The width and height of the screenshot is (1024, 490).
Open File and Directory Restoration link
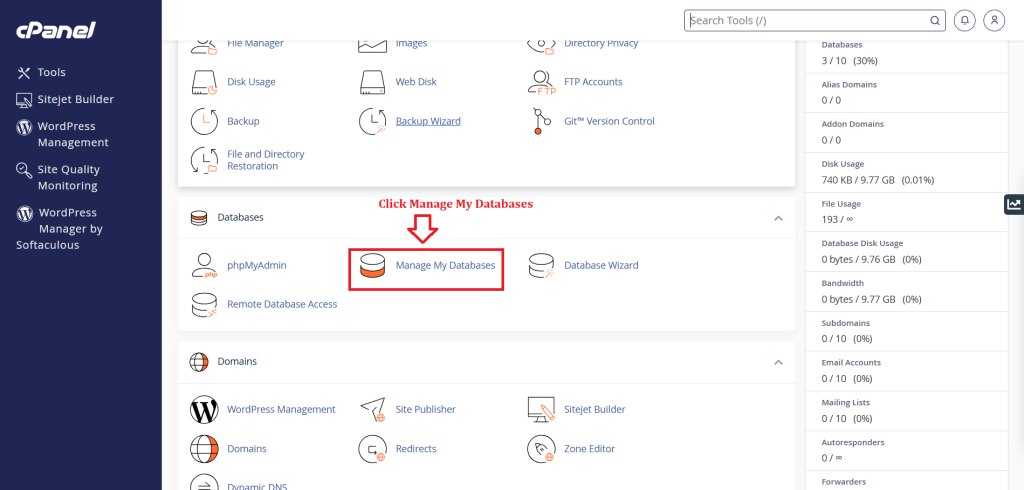tap(266, 160)
